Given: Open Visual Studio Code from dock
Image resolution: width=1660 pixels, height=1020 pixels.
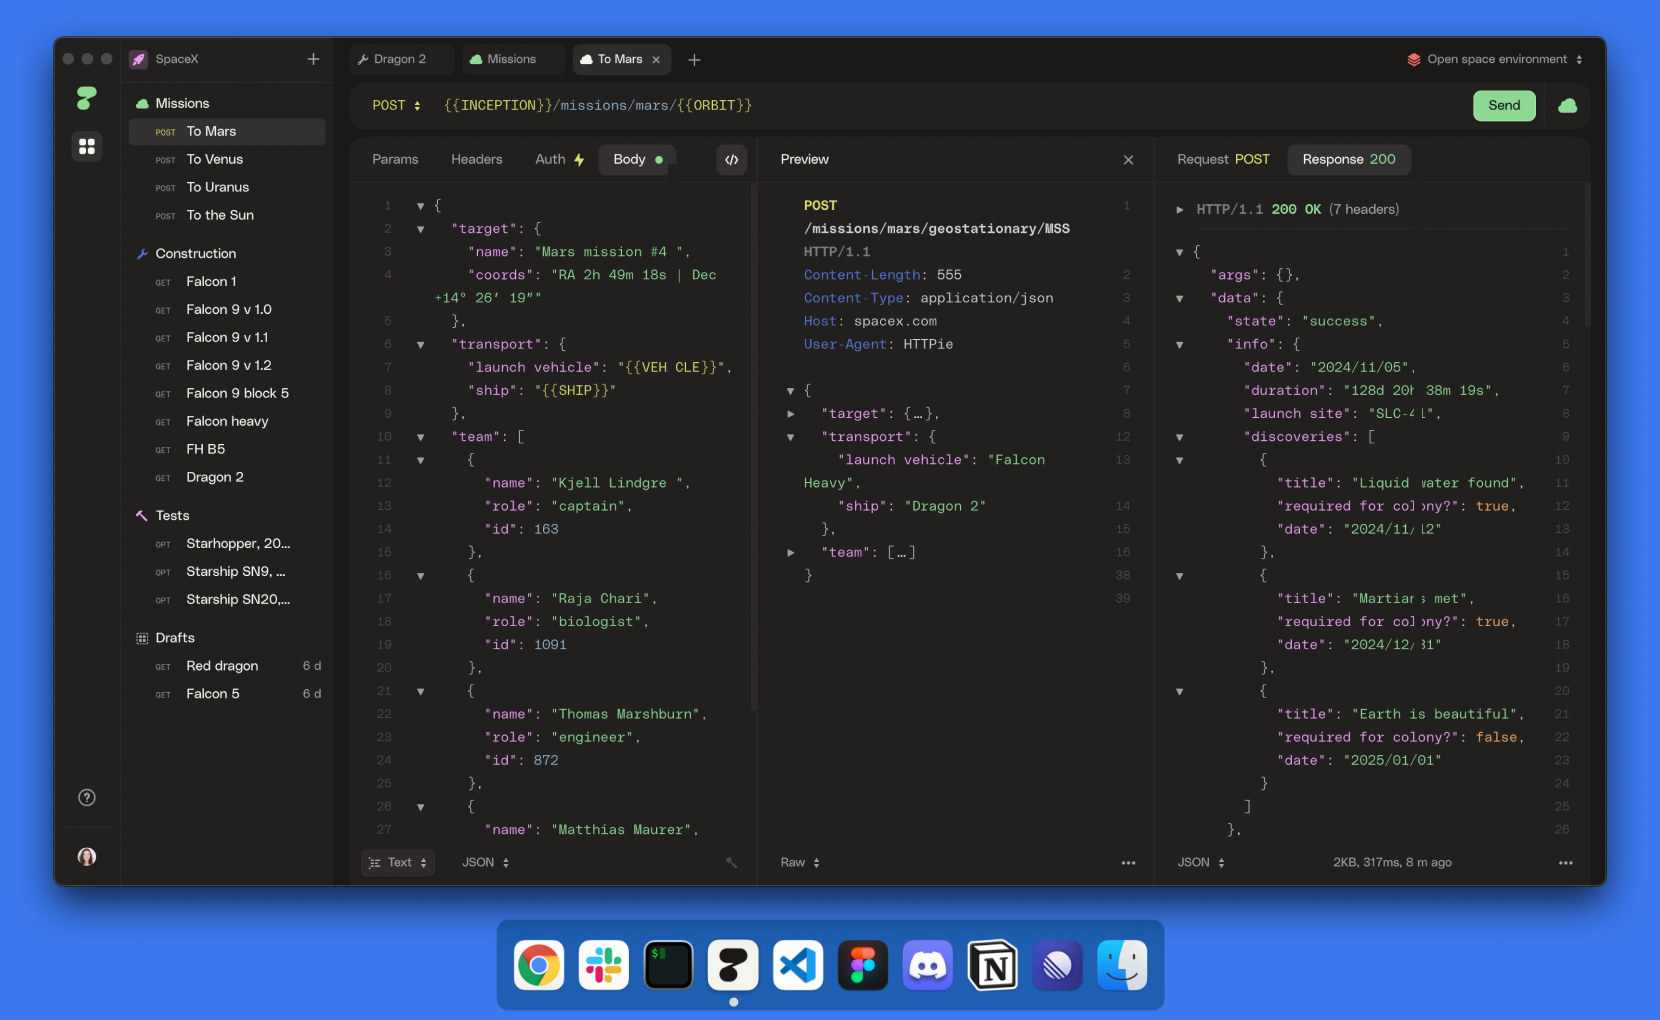Looking at the screenshot, I should tap(798, 965).
